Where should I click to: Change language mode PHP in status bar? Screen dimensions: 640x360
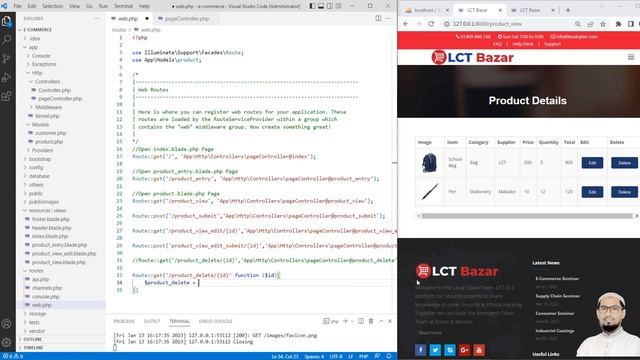(x=363, y=356)
